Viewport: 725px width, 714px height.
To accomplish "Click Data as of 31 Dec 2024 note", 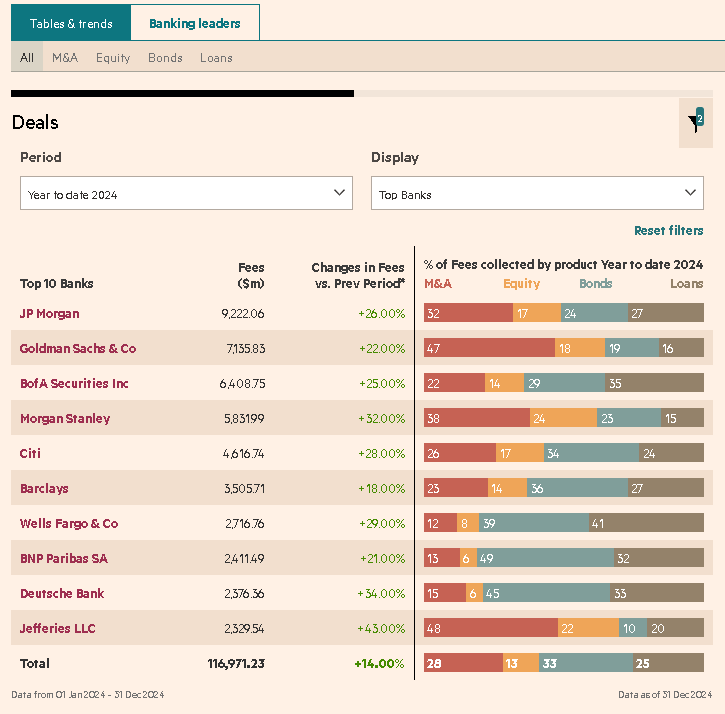I will tap(665, 695).
